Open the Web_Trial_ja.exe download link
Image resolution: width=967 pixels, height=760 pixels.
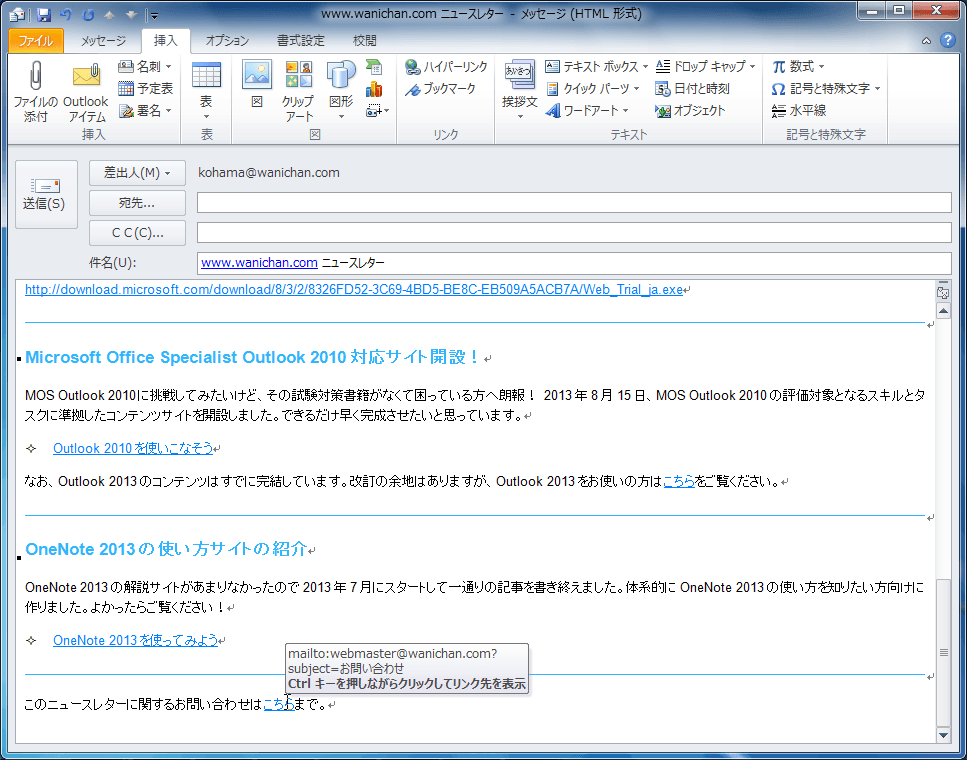coord(353,289)
